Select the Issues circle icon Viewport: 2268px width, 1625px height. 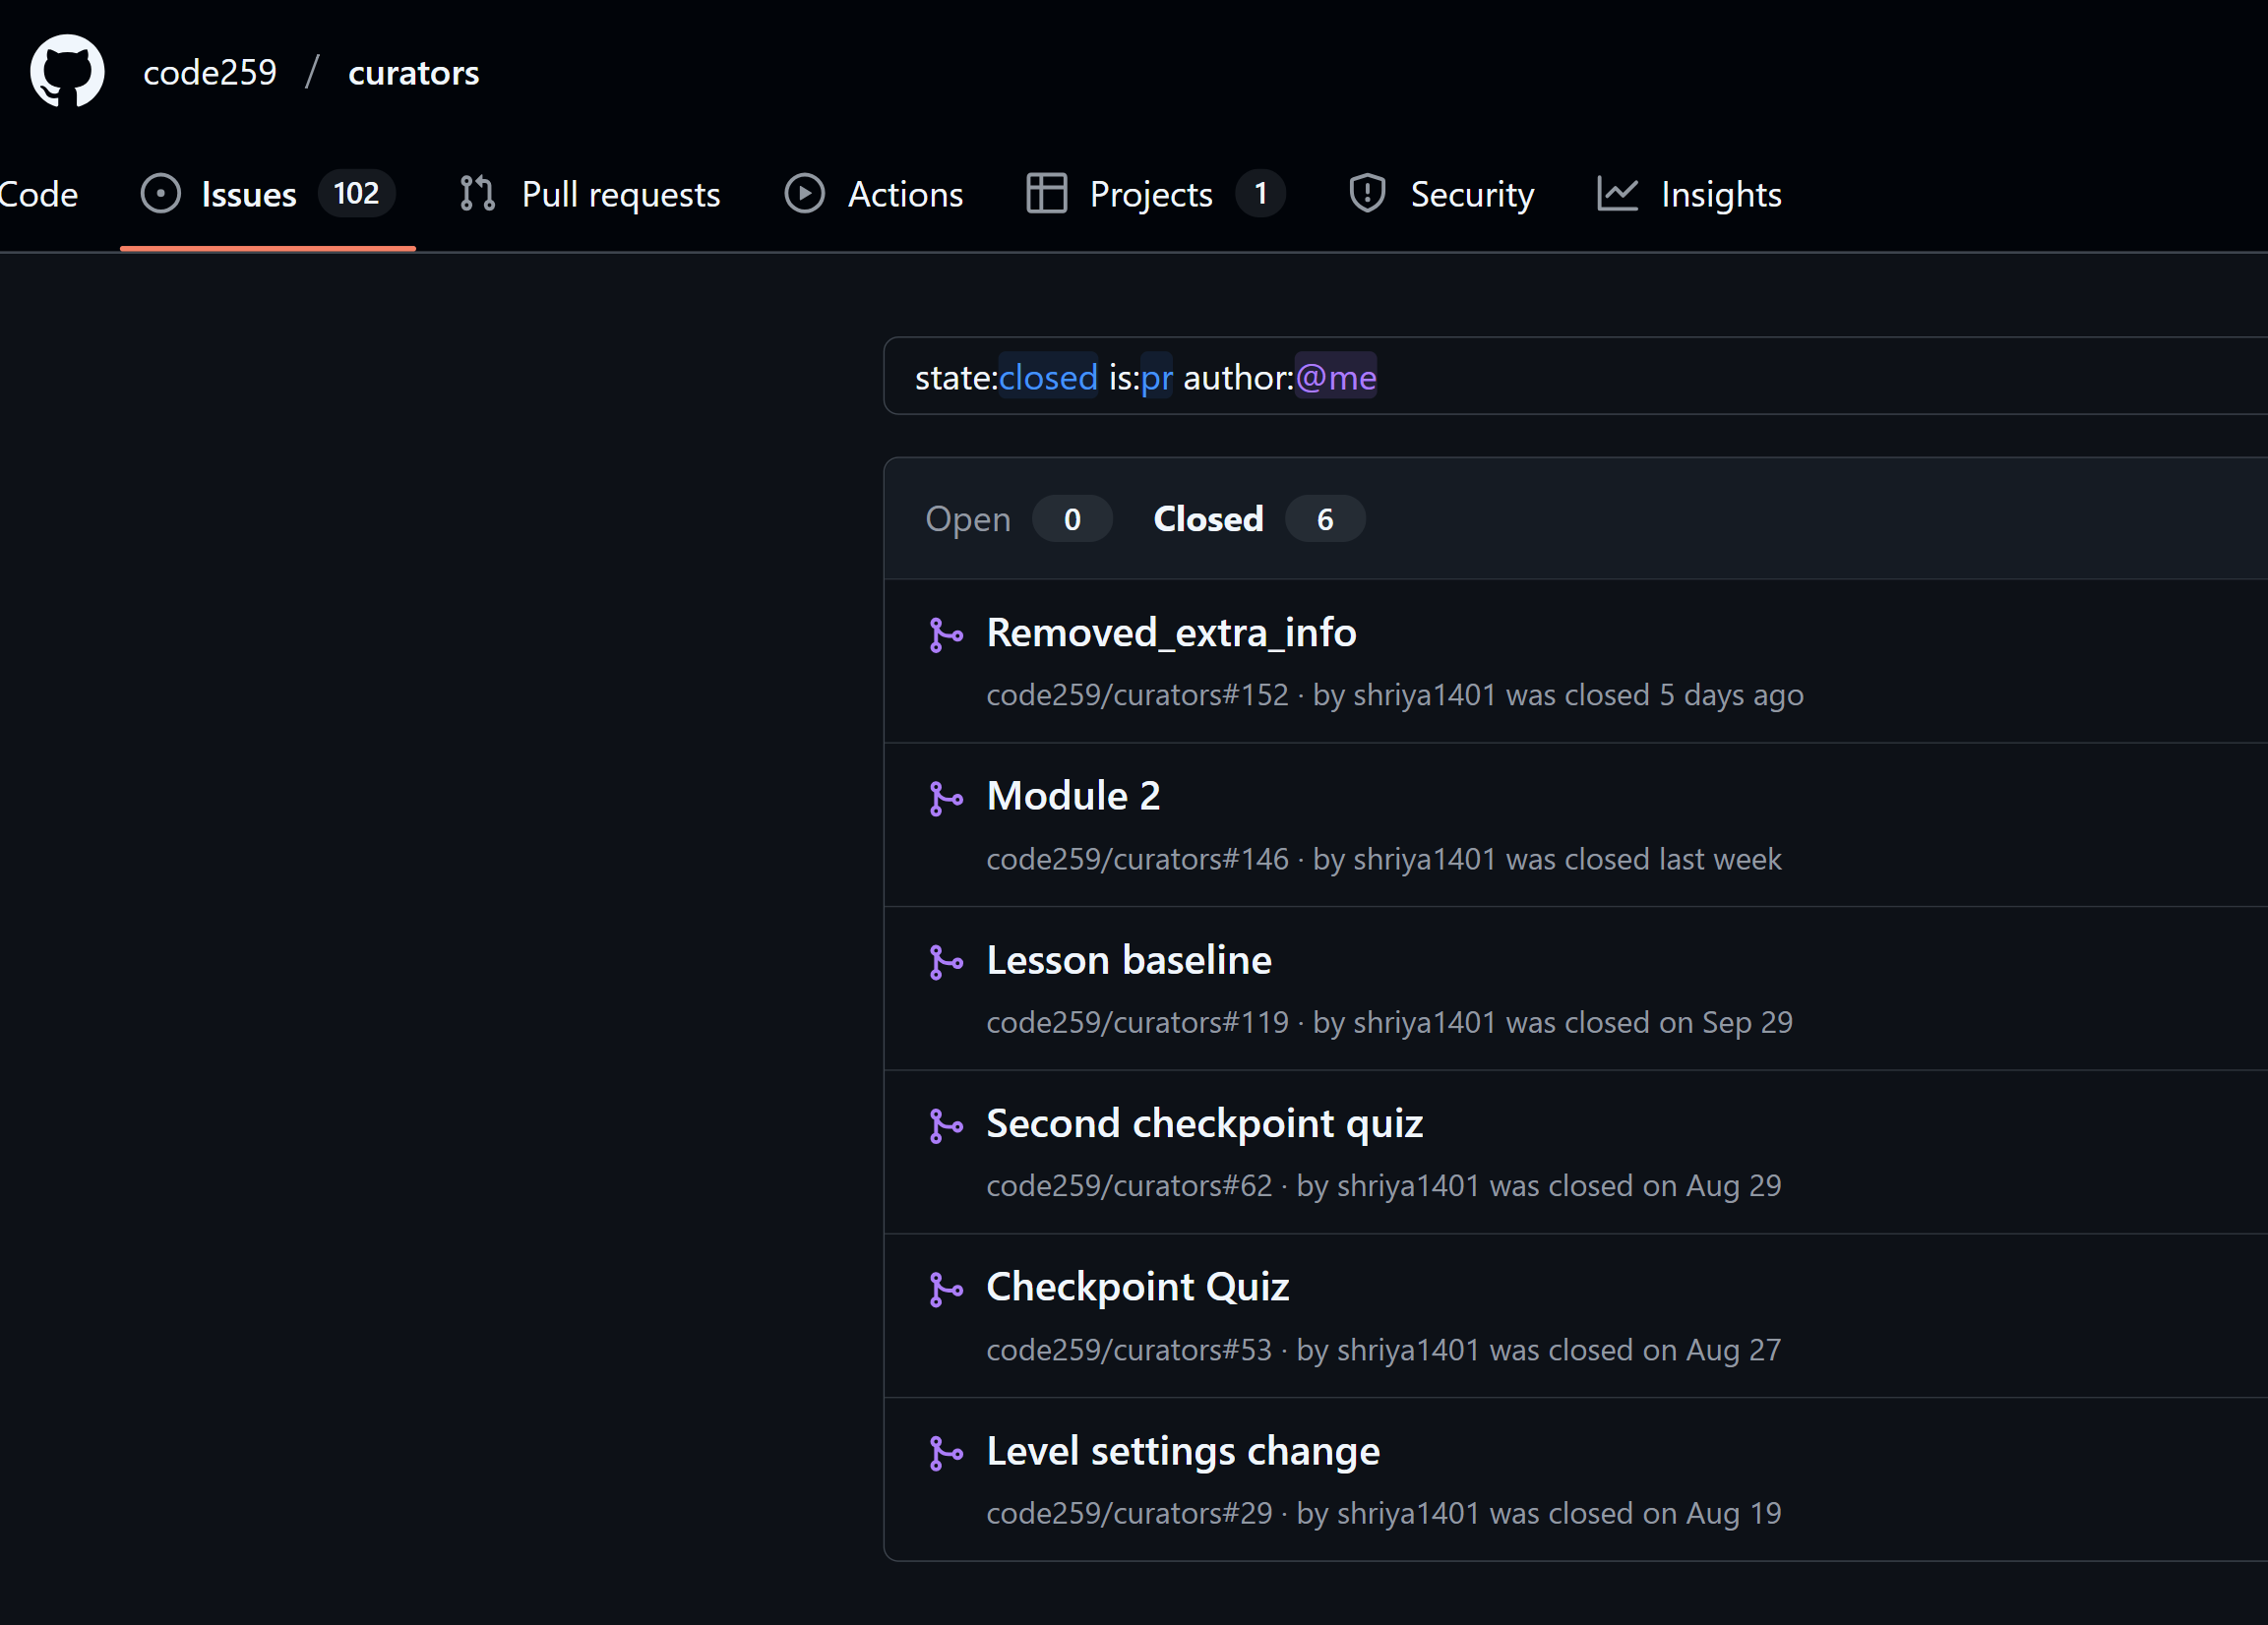(x=160, y=193)
